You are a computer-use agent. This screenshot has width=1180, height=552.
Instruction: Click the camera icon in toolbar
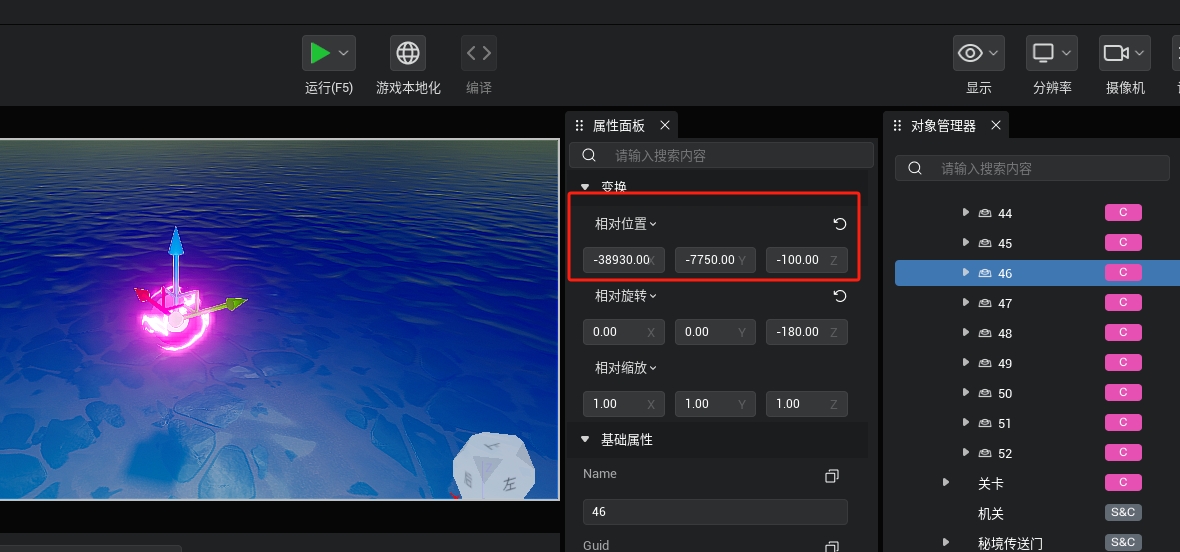(1114, 53)
